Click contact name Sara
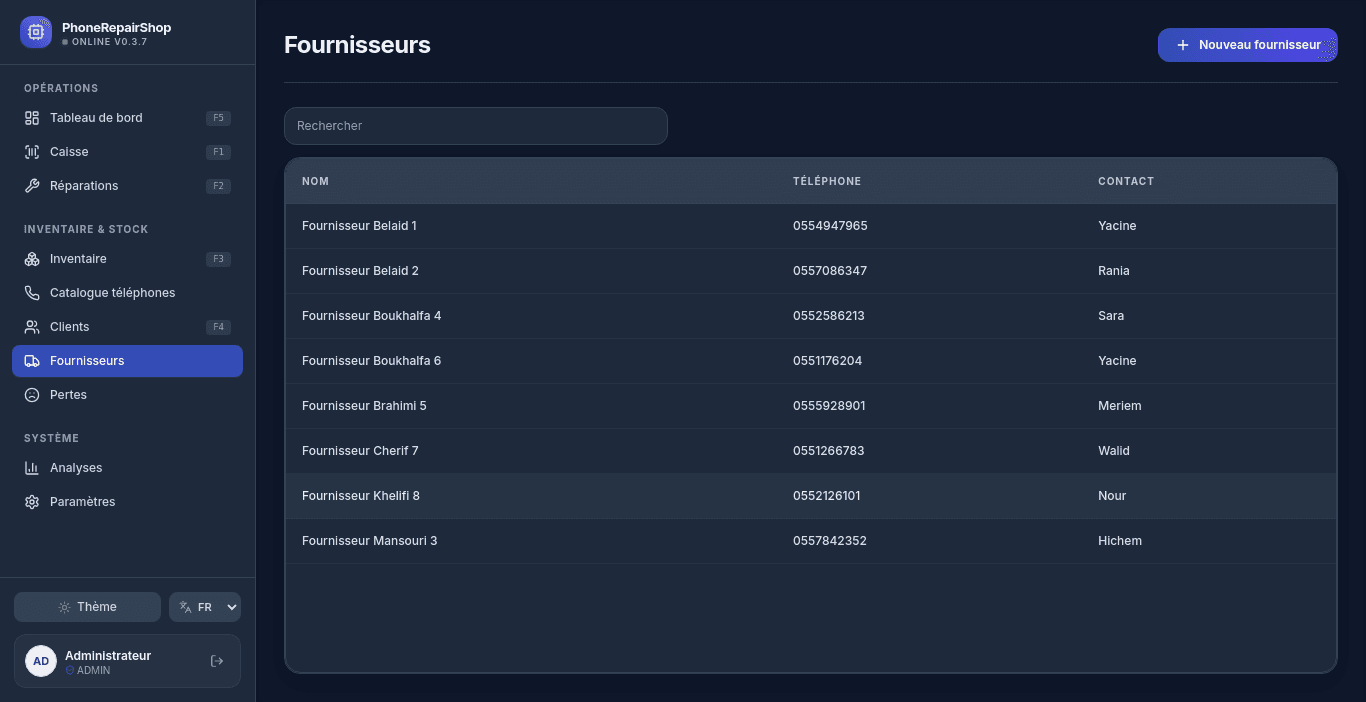Viewport: 1366px width, 702px height. [x=1111, y=316]
